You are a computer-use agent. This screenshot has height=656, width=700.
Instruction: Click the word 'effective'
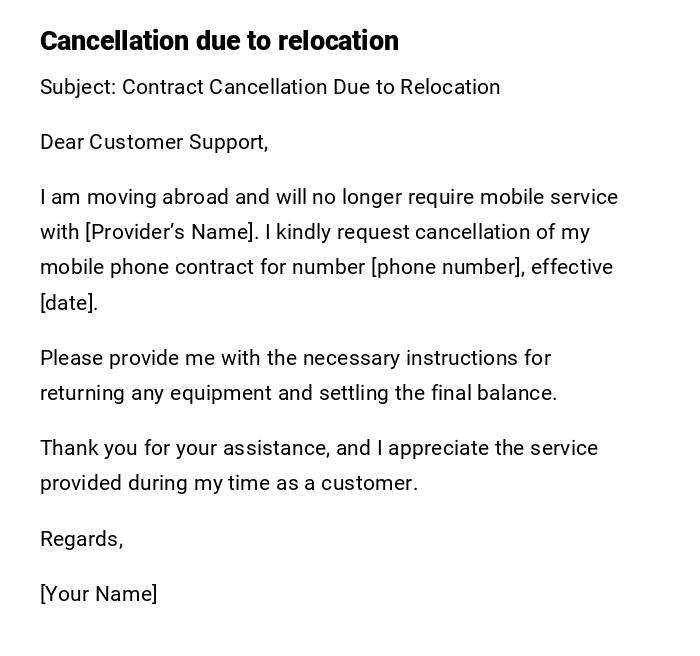[572, 267]
